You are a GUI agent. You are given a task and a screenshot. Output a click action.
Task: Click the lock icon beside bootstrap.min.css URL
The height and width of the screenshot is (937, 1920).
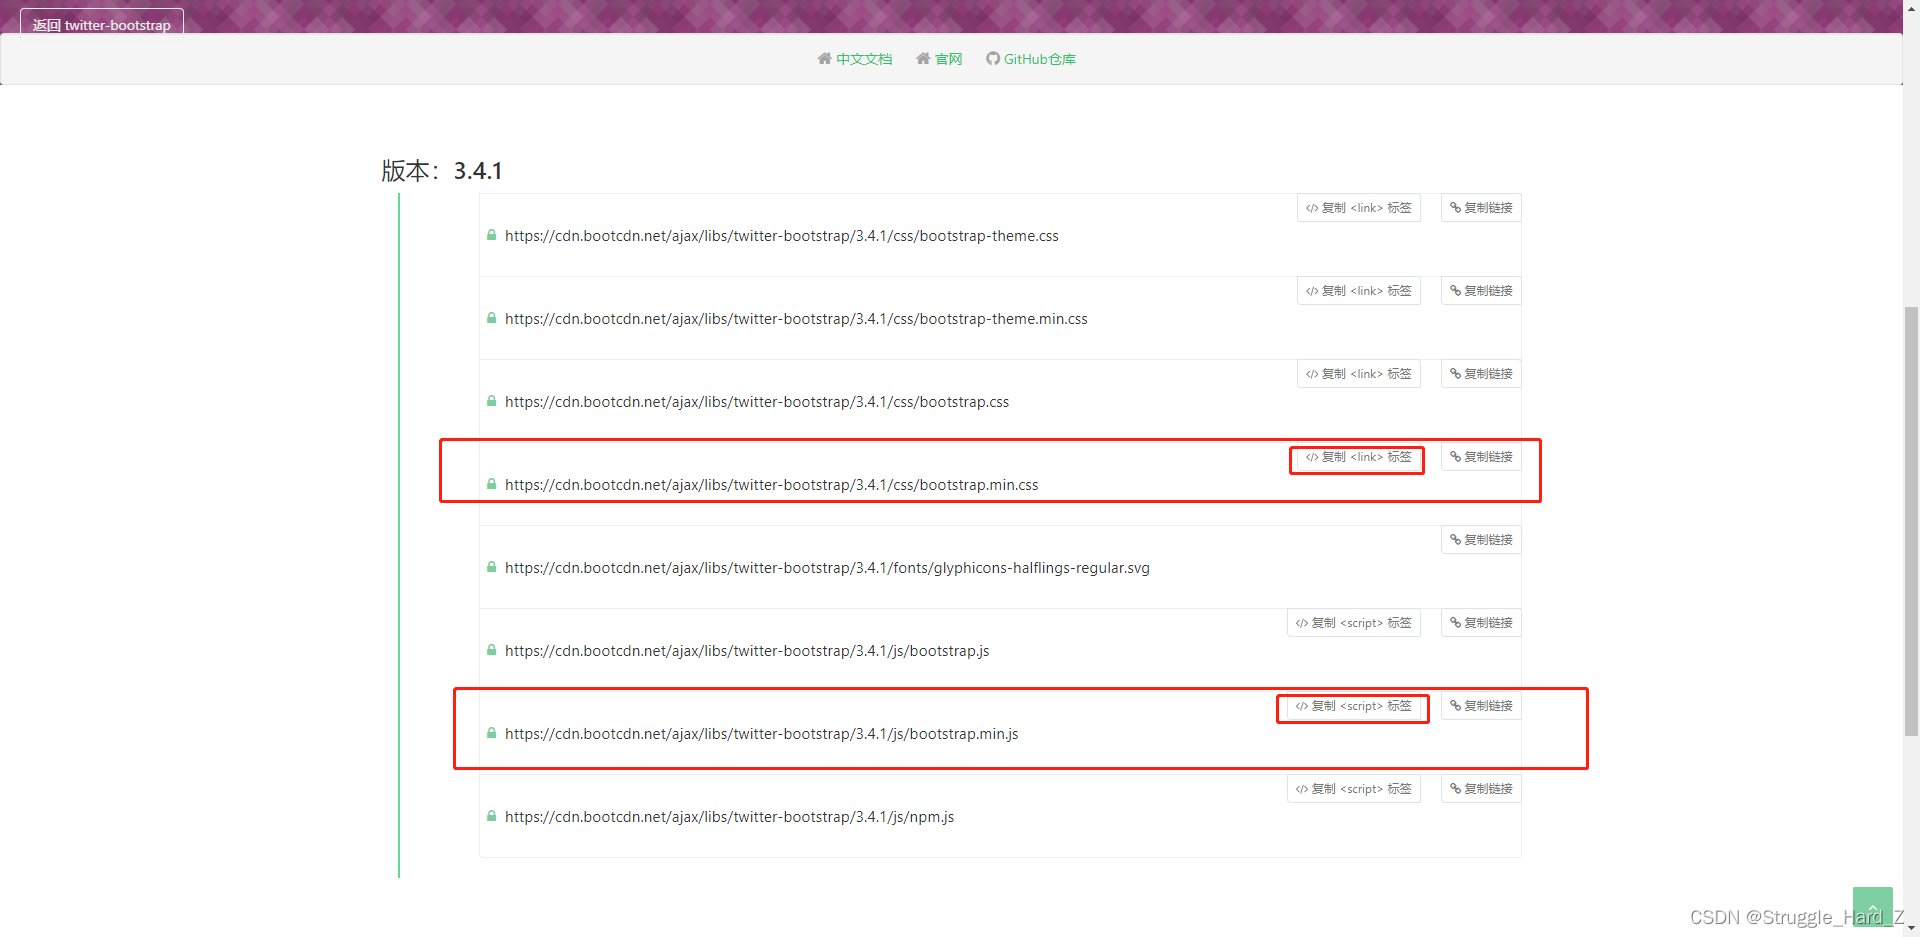[x=491, y=484]
